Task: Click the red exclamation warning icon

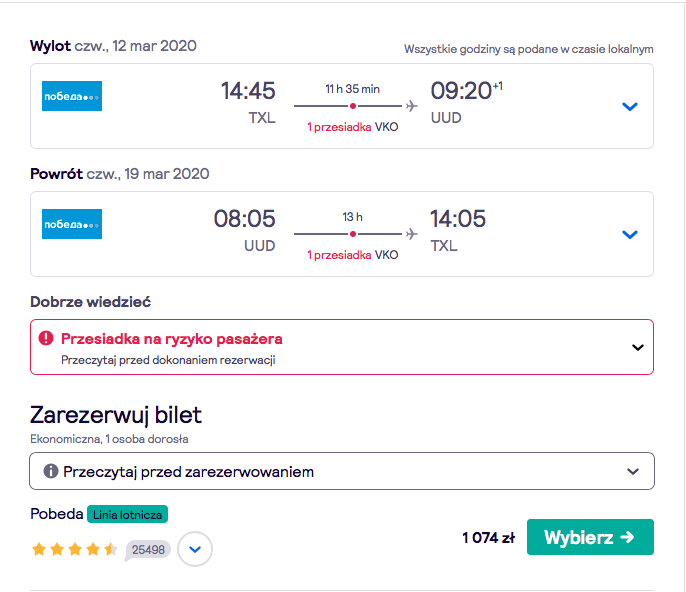Action: point(46,338)
